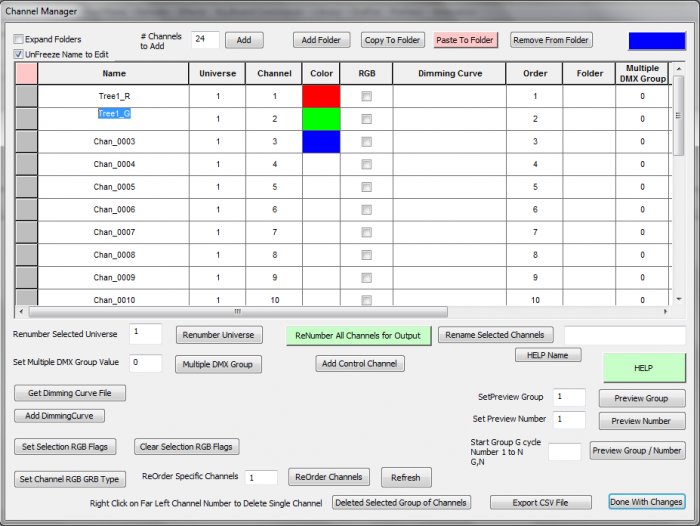
Task: Click the vertical scrollbar down arrow of grid
Action: [679, 298]
